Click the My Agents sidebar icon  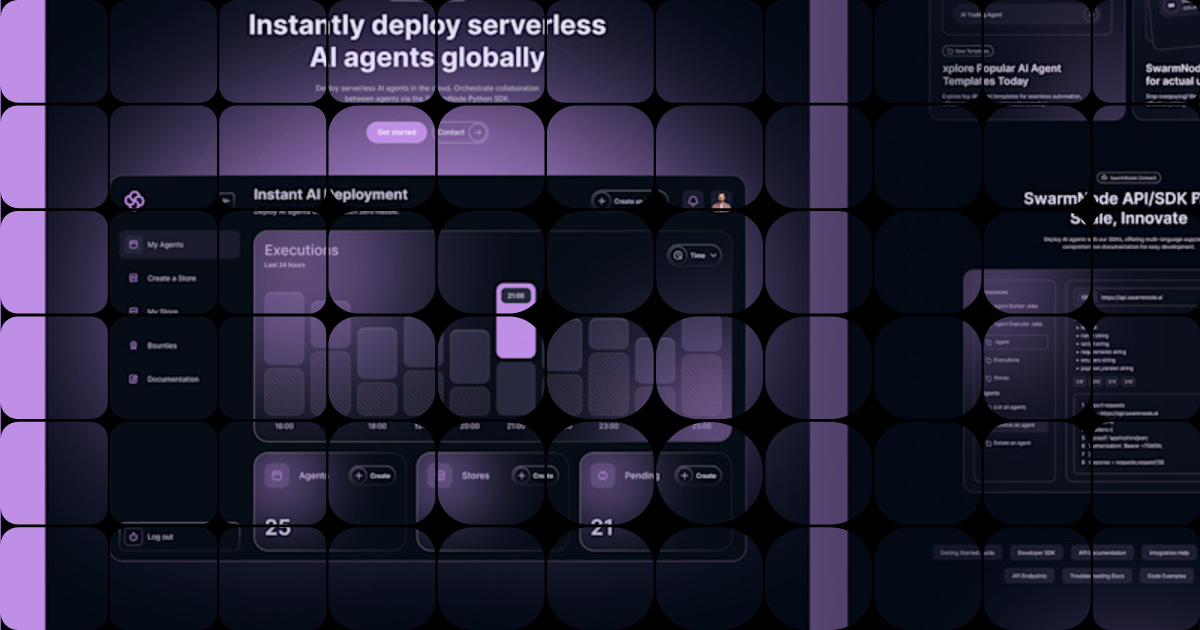click(x=133, y=244)
